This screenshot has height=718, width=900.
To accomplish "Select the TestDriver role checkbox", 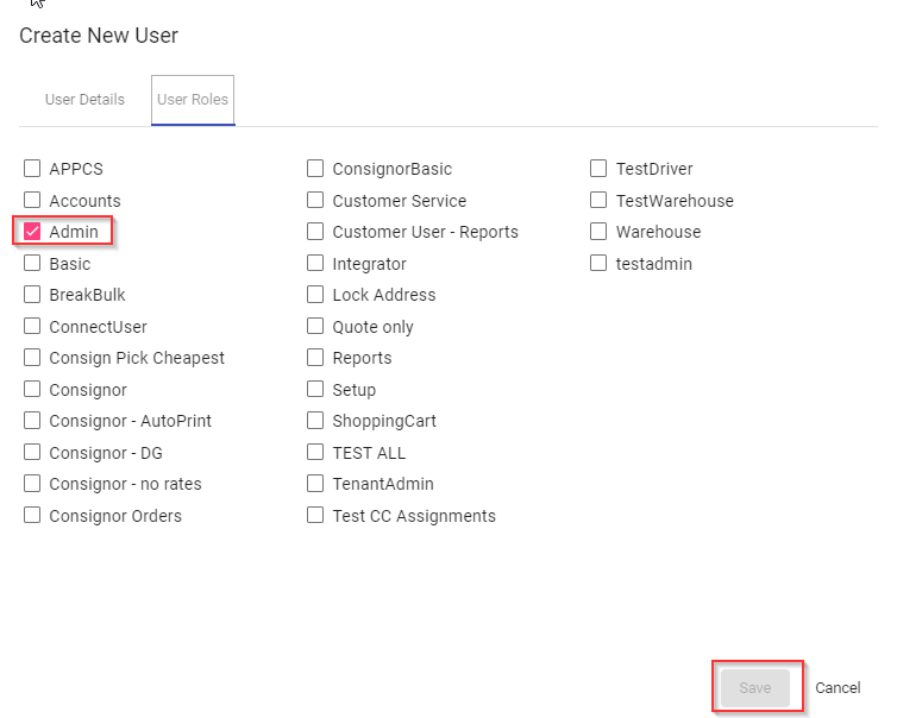I will [599, 169].
